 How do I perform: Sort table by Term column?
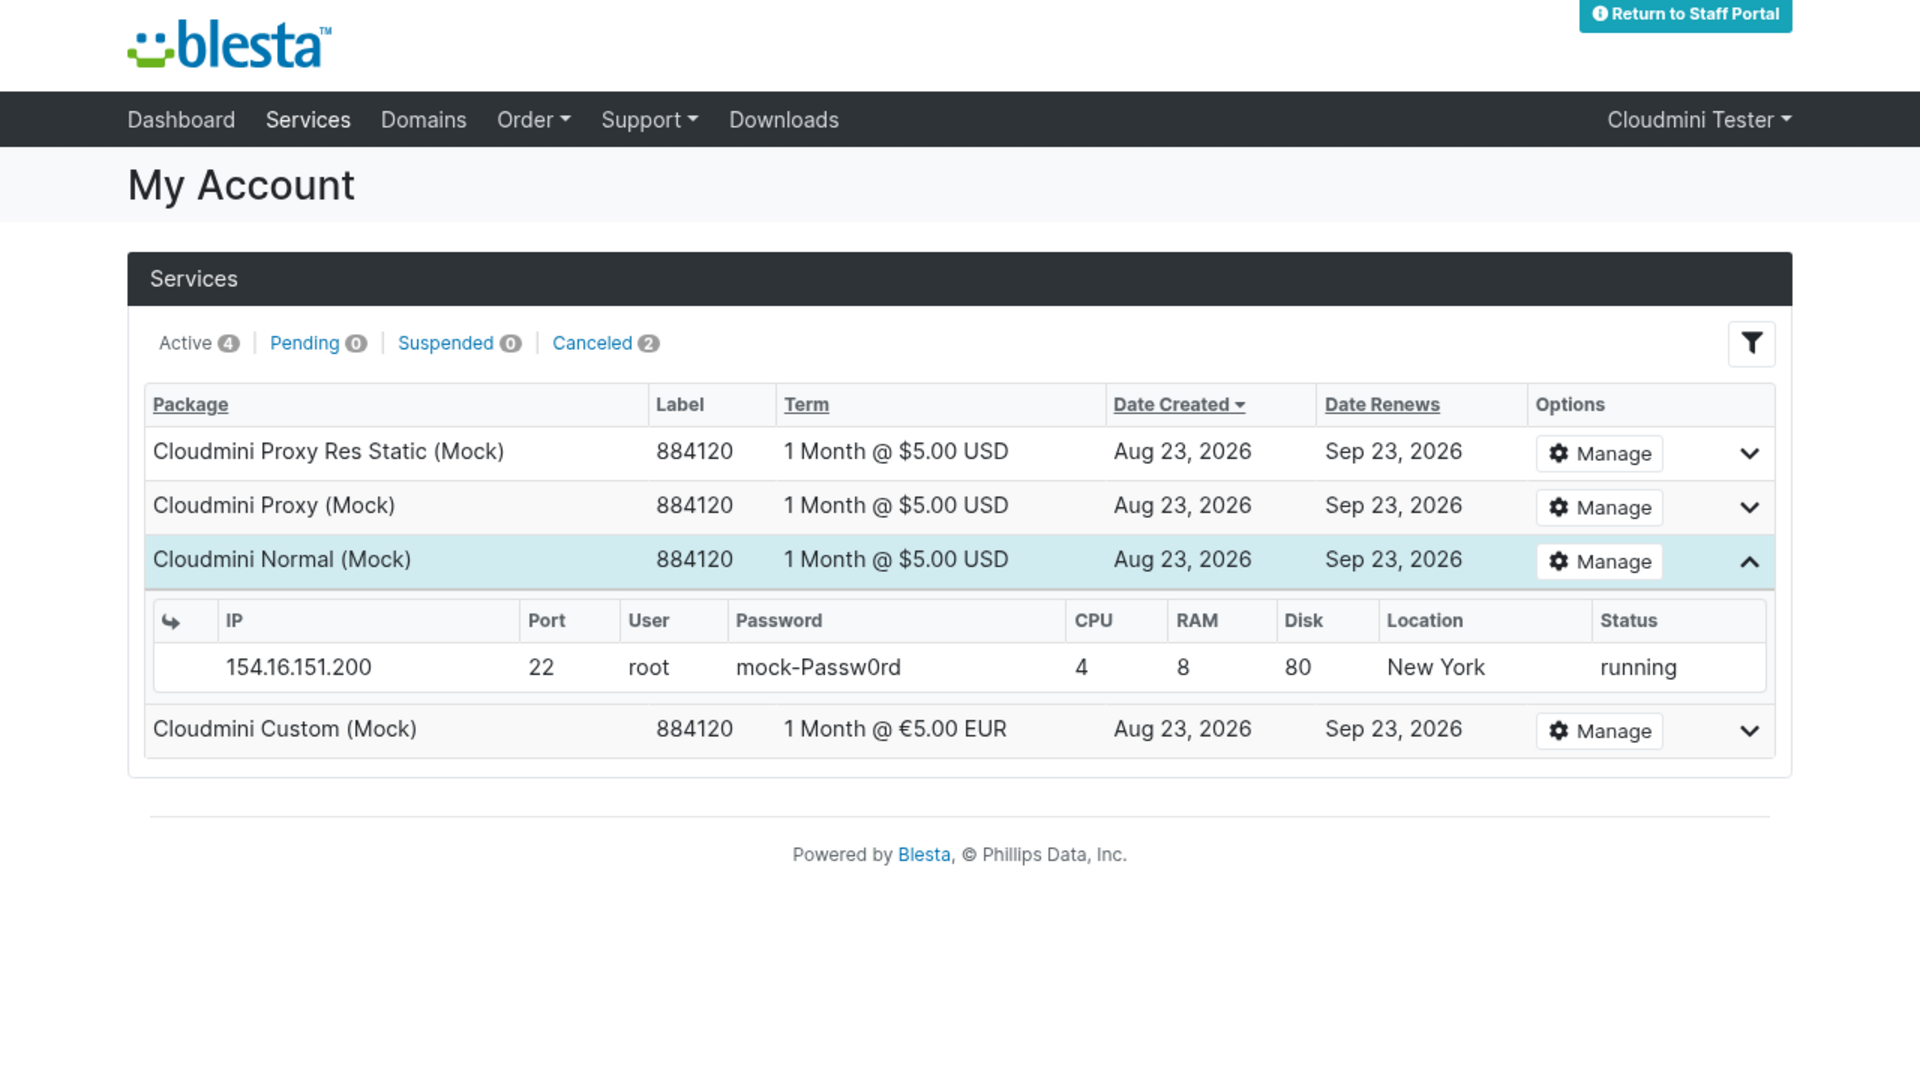click(x=806, y=405)
